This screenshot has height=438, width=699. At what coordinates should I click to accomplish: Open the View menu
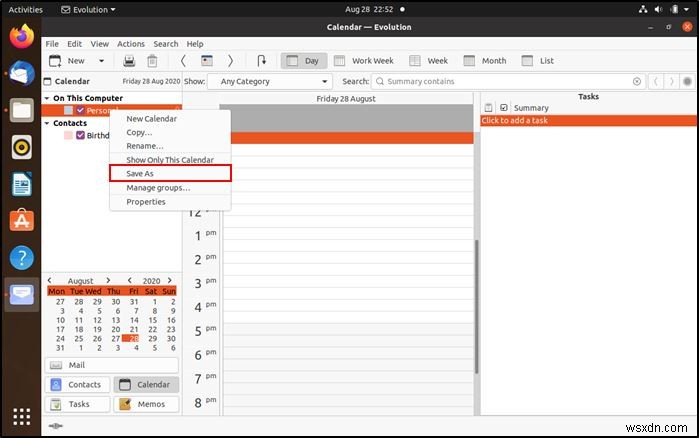point(100,44)
